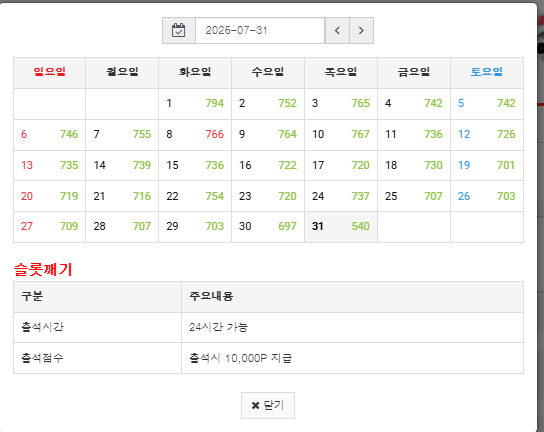The width and height of the screenshot is (544, 432).
Task: Click day 22 cell with 754
Action: [x=195, y=196]
